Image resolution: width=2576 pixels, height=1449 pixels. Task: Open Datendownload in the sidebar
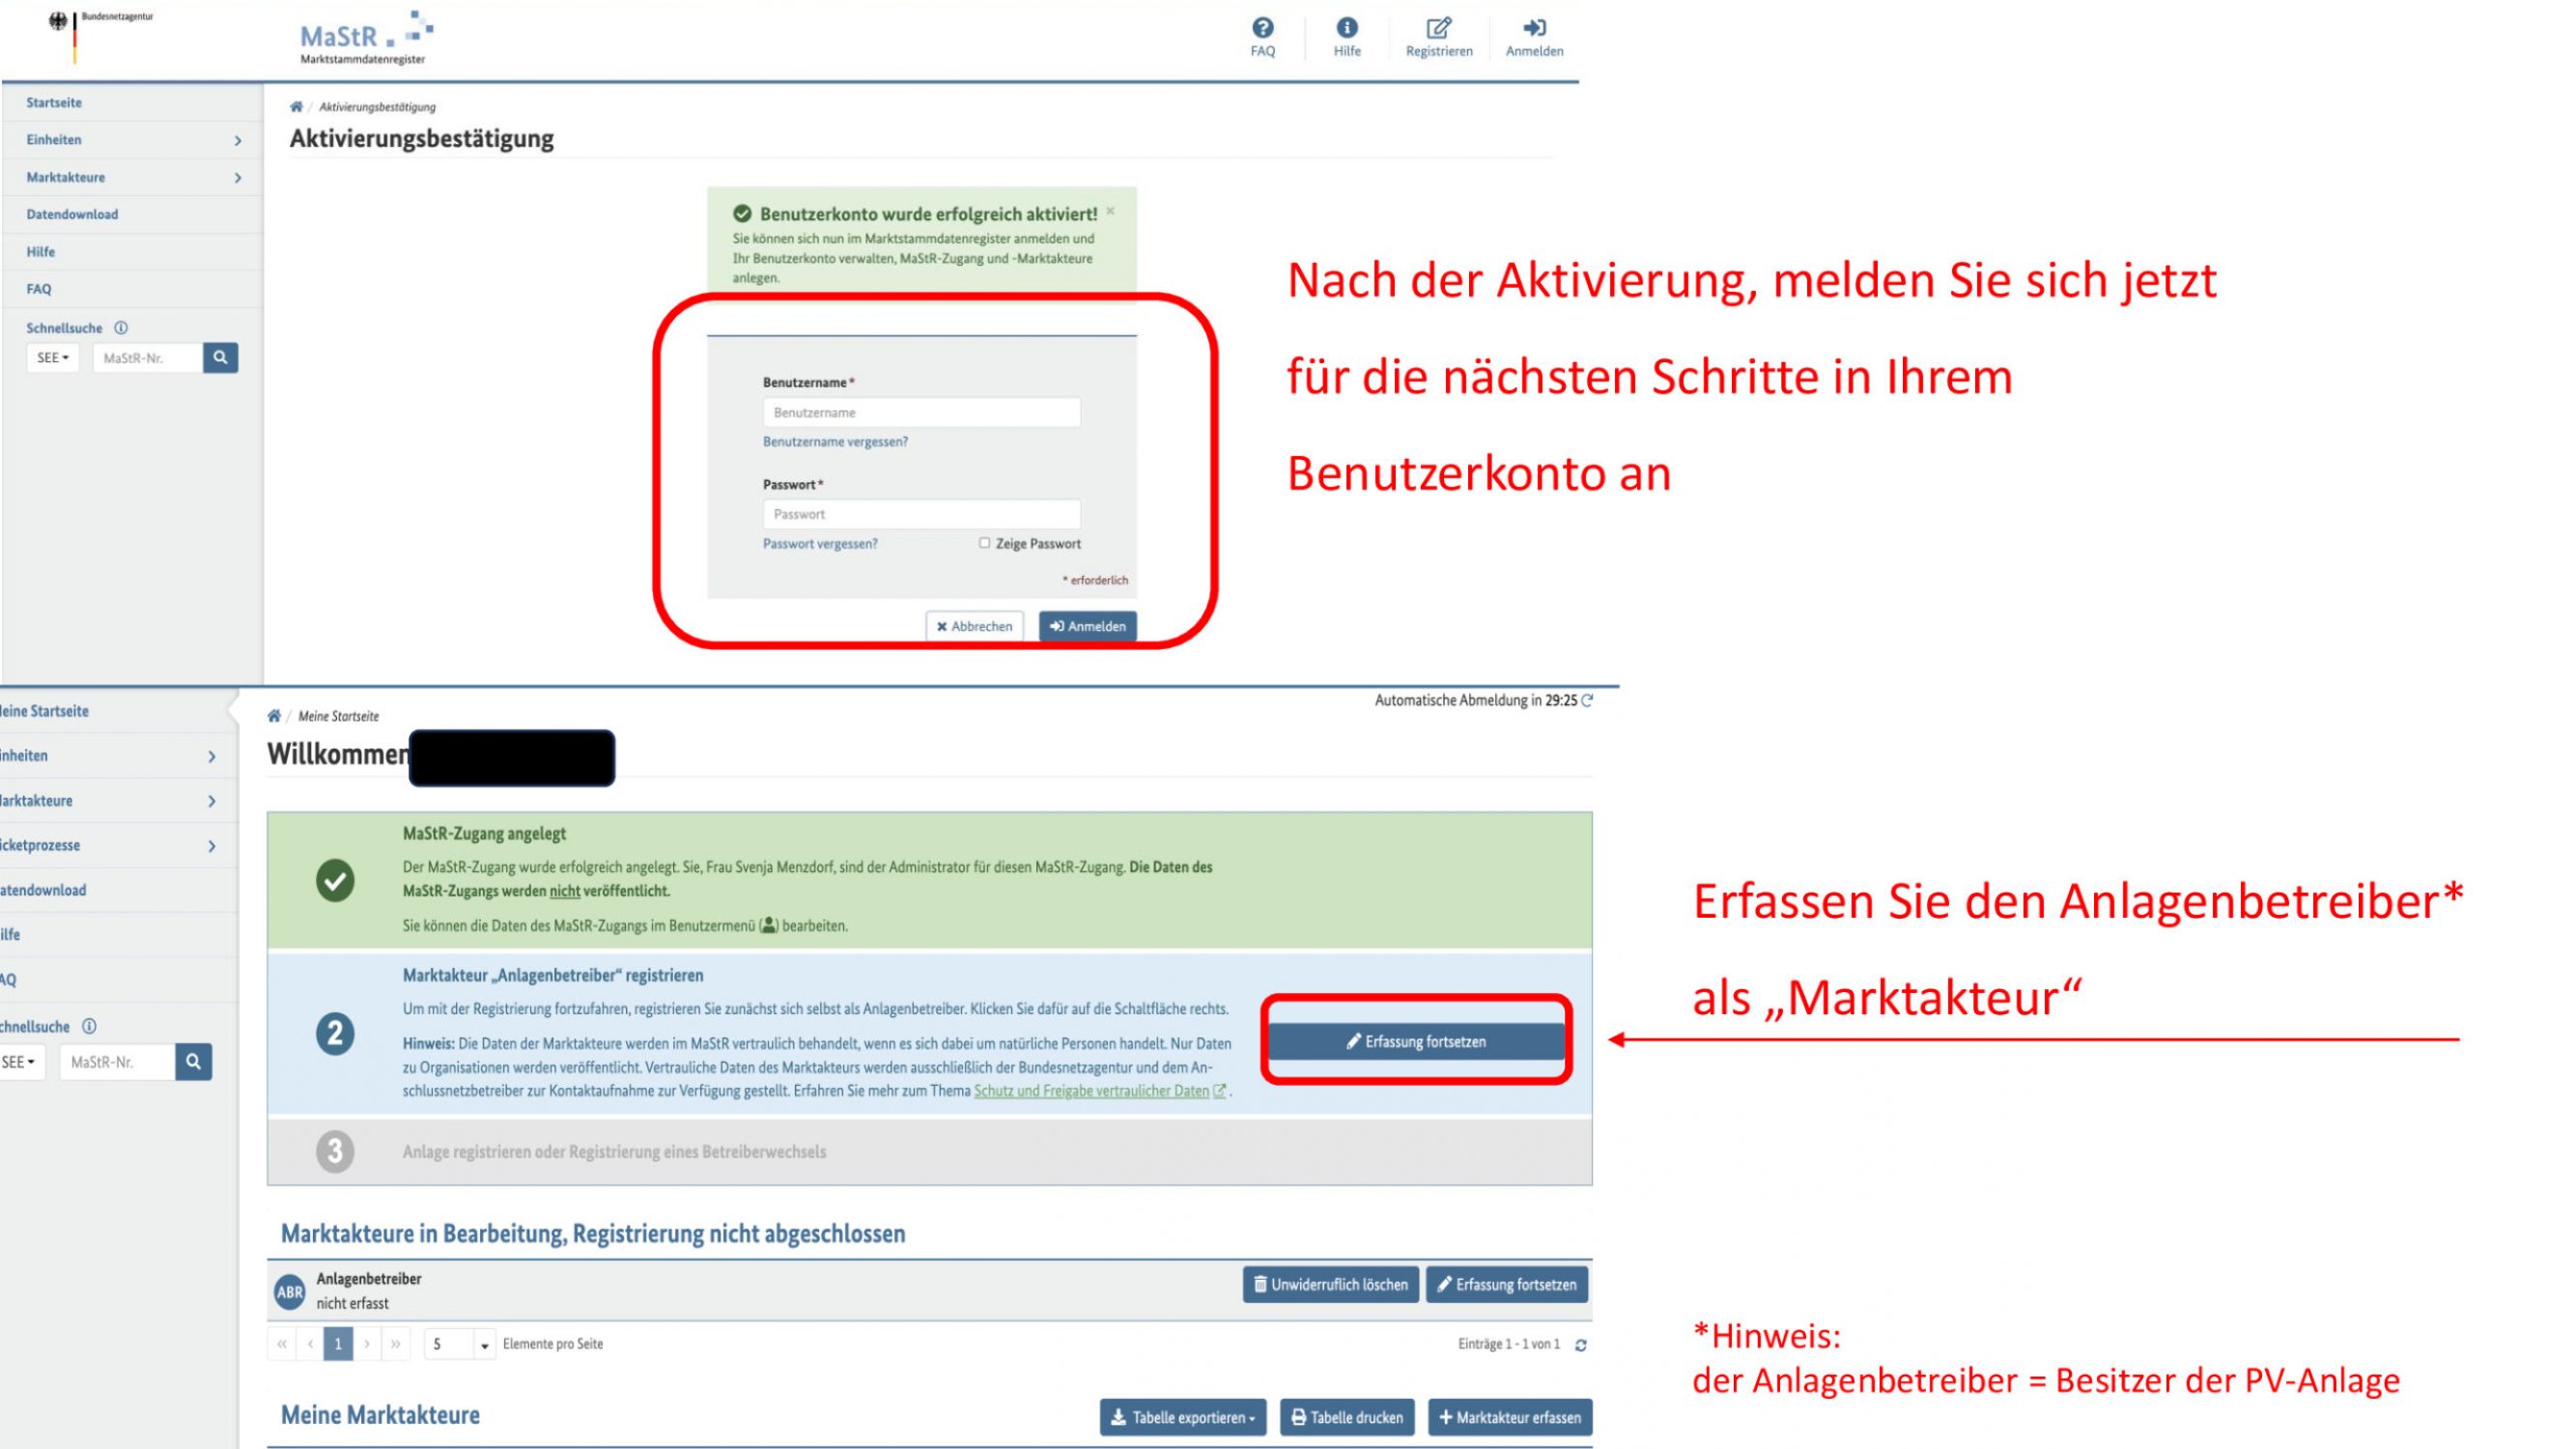click(x=72, y=214)
